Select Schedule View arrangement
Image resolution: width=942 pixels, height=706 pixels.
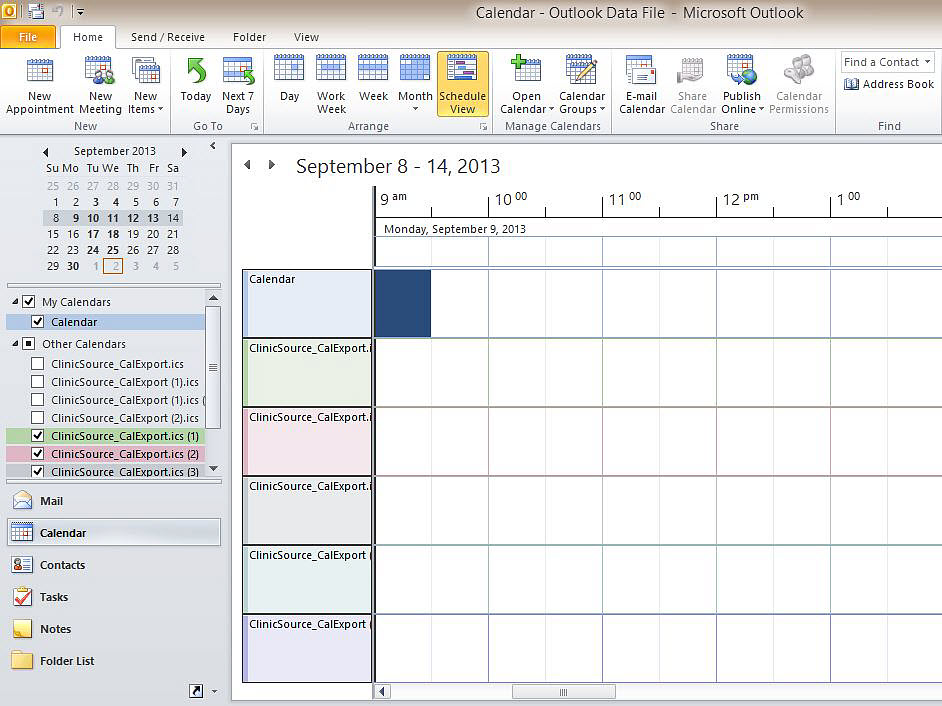click(463, 85)
